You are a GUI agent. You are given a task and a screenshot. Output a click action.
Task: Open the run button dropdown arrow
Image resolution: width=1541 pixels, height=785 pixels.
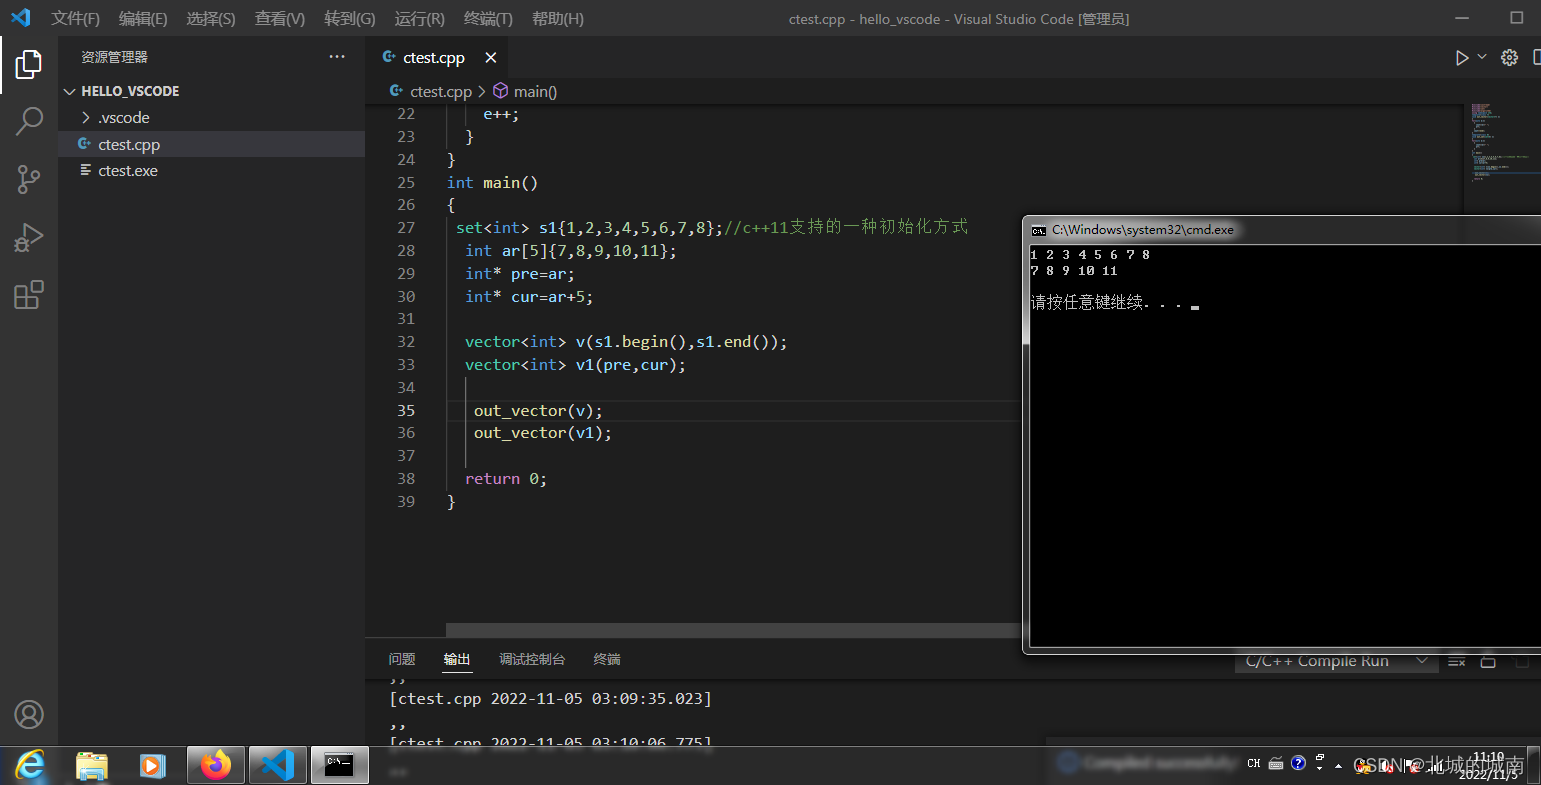(x=1482, y=57)
